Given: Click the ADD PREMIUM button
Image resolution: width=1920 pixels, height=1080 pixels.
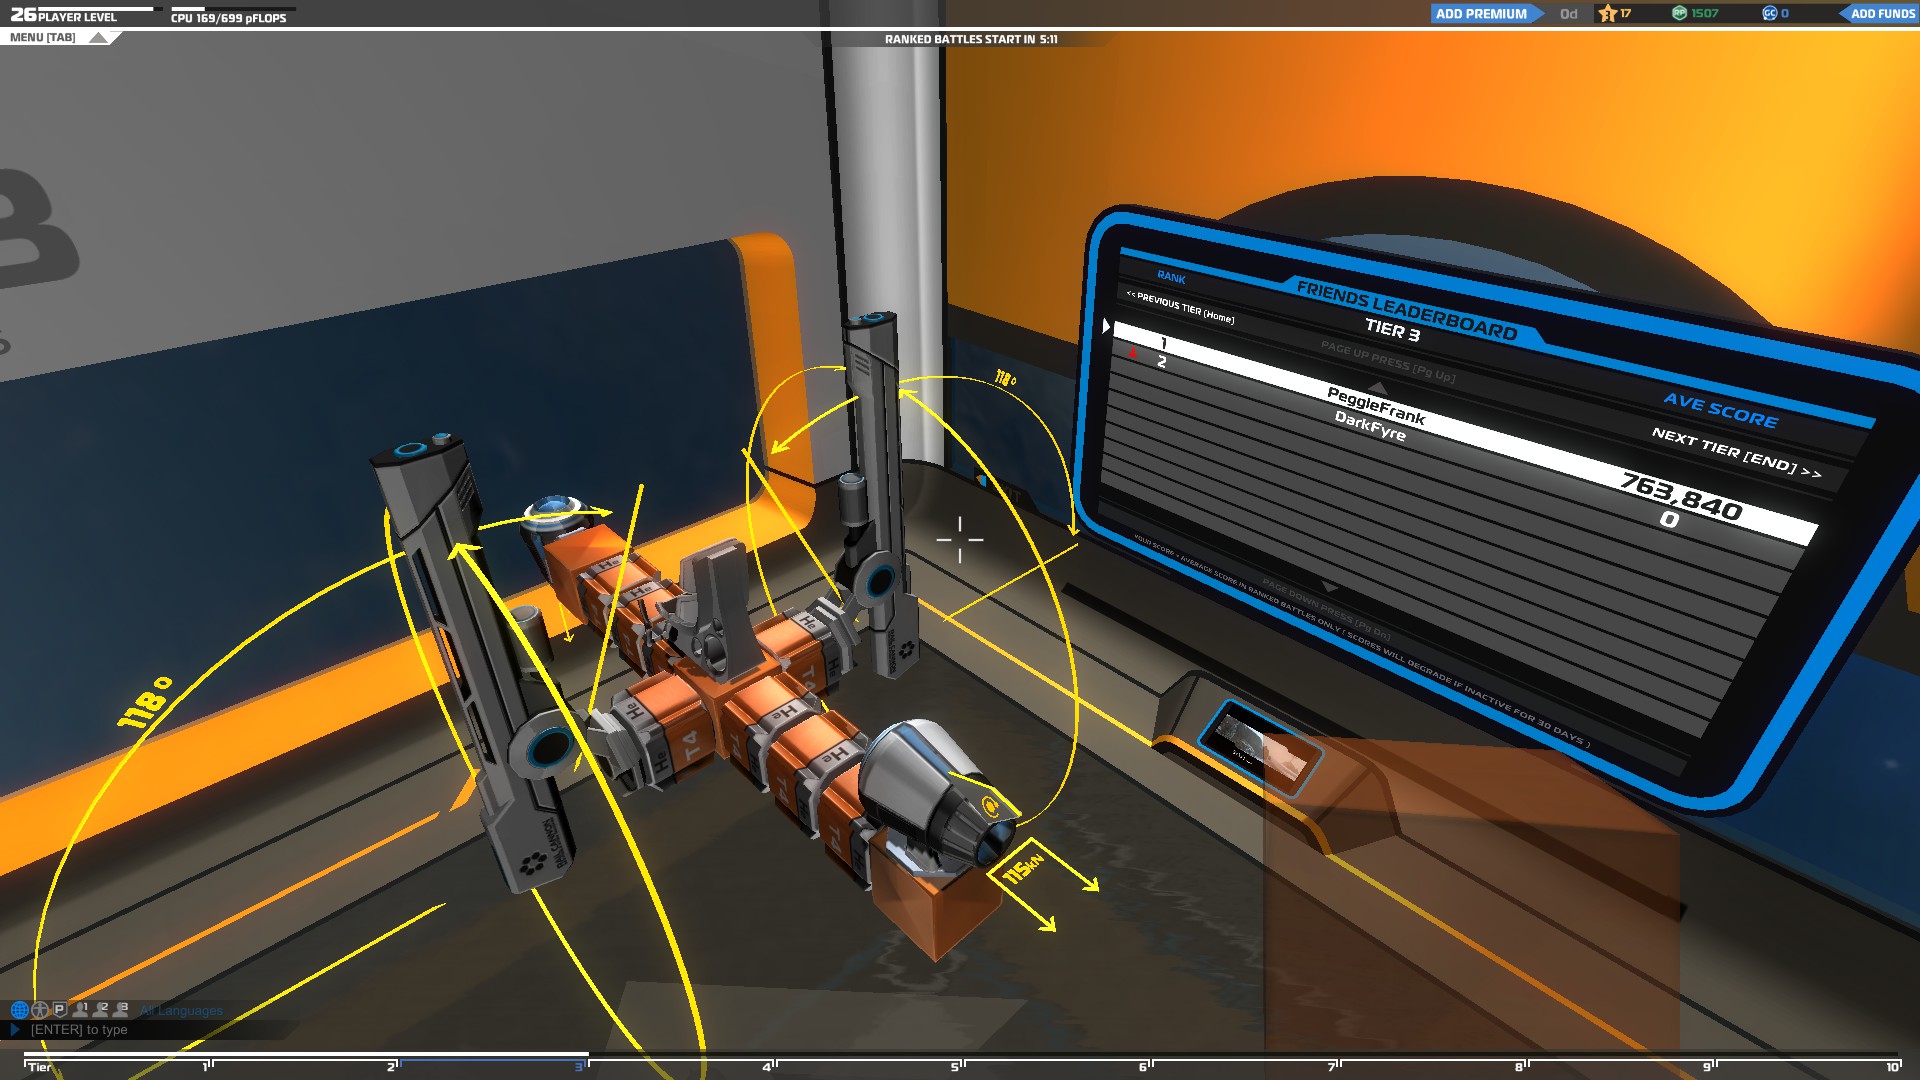Looking at the screenshot, I should 1481,14.
